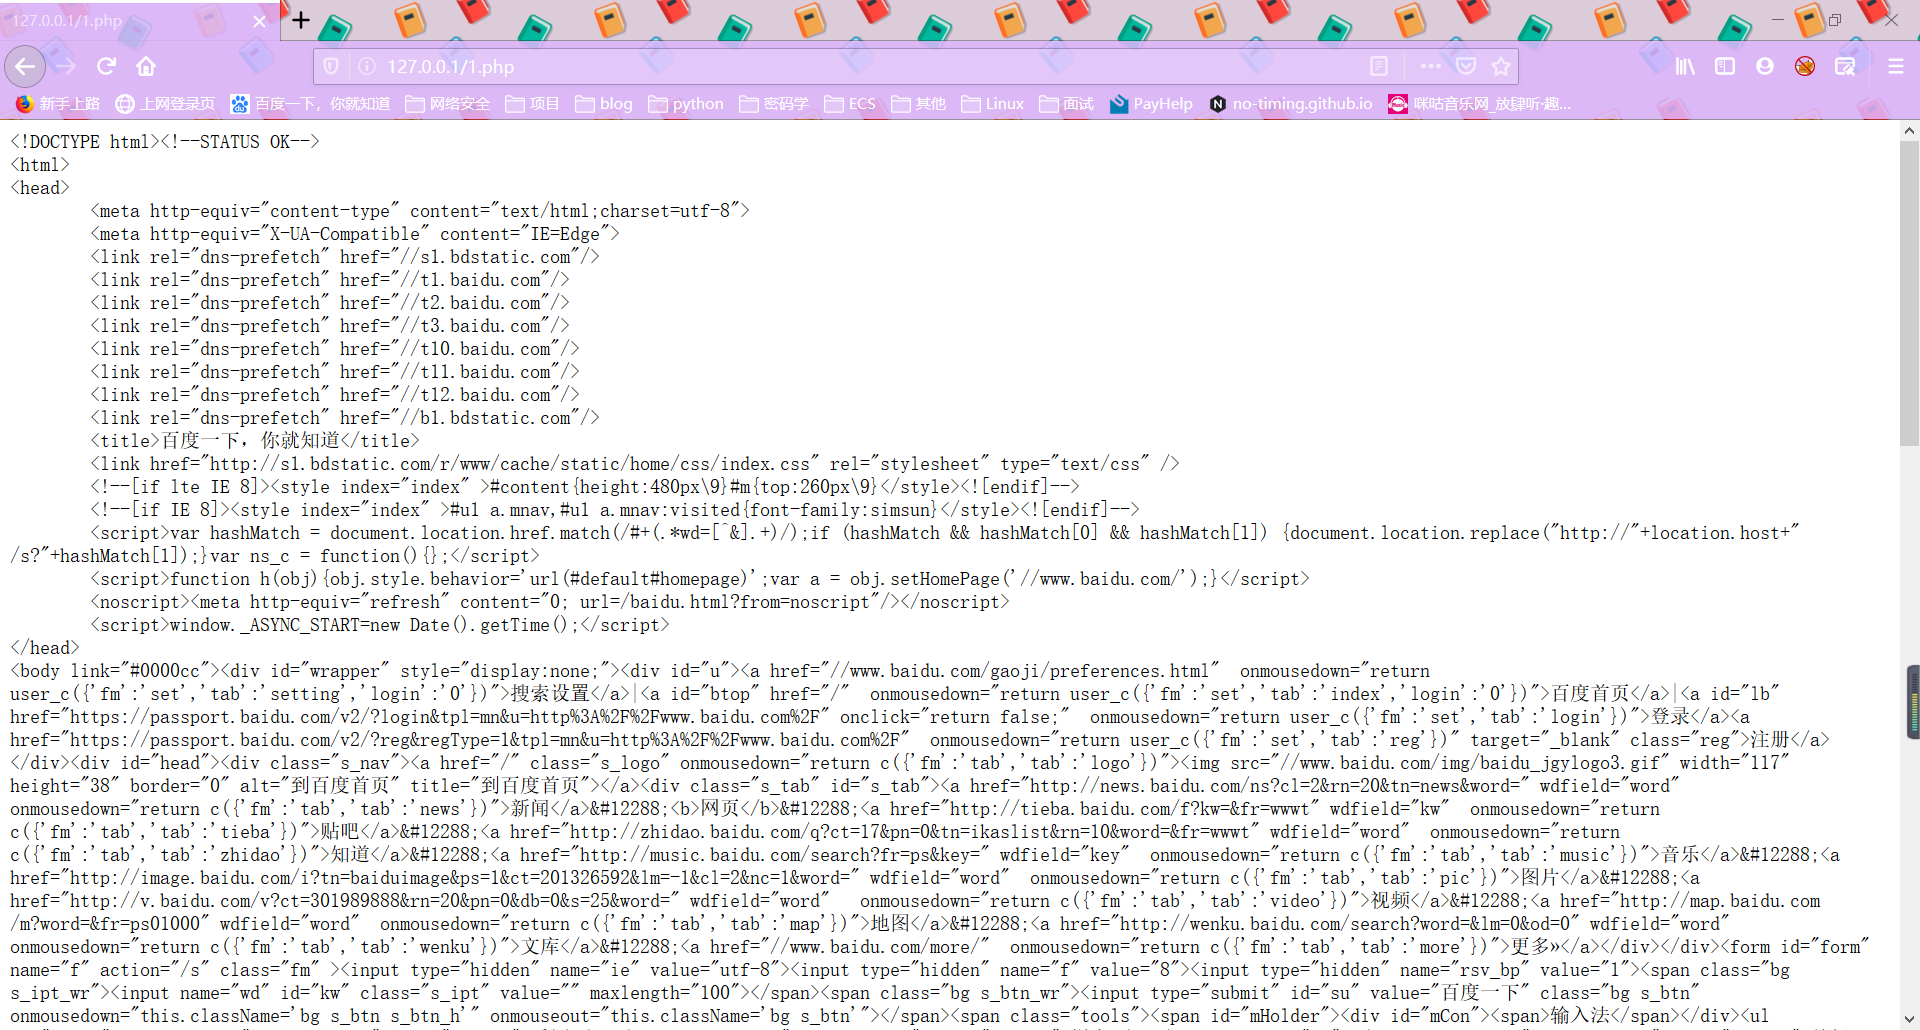Open 上网登录页 bookmark
Image resolution: width=1920 pixels, height=1030 pixels.
coord(165,104)
